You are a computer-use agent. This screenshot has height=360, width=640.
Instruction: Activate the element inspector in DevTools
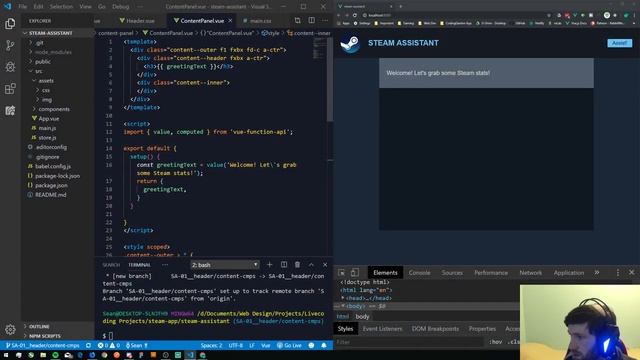[x=342, y=272]
